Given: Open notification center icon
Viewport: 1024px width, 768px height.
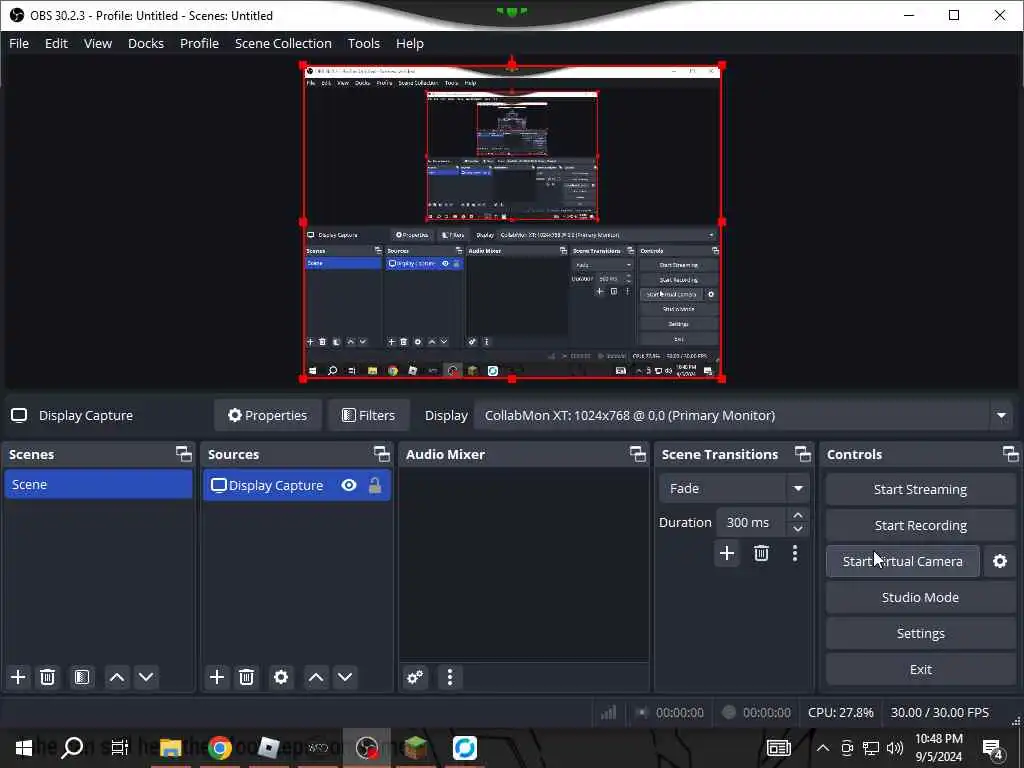Looking at the screenshot, I should click(x=993, y=749).
